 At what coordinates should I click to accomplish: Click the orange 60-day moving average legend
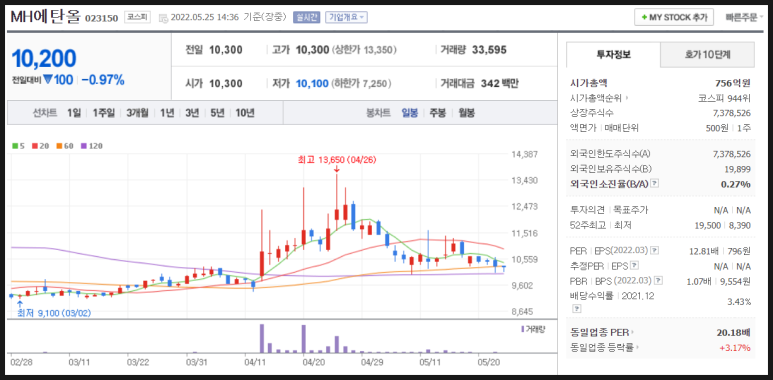coord(64,146)
